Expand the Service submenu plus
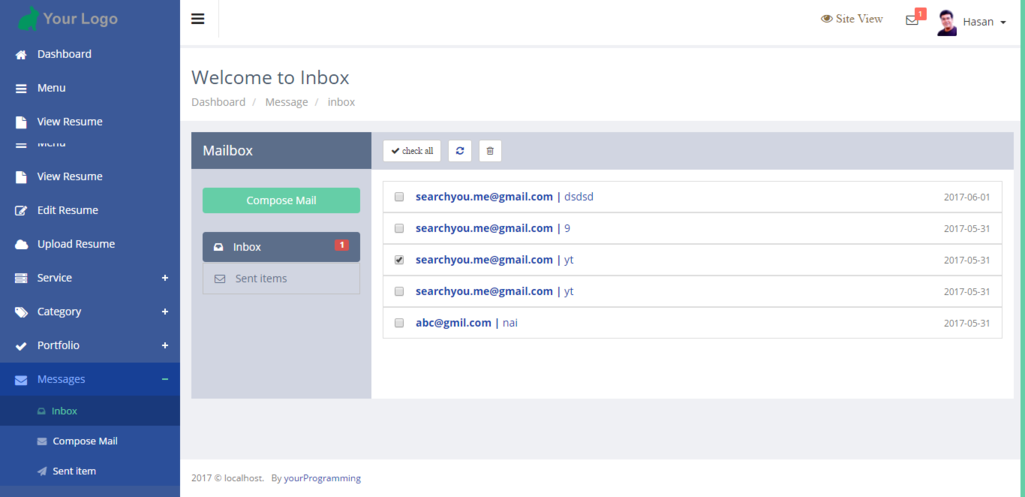Screen dimensions: 1025x497 coord(165,278)
